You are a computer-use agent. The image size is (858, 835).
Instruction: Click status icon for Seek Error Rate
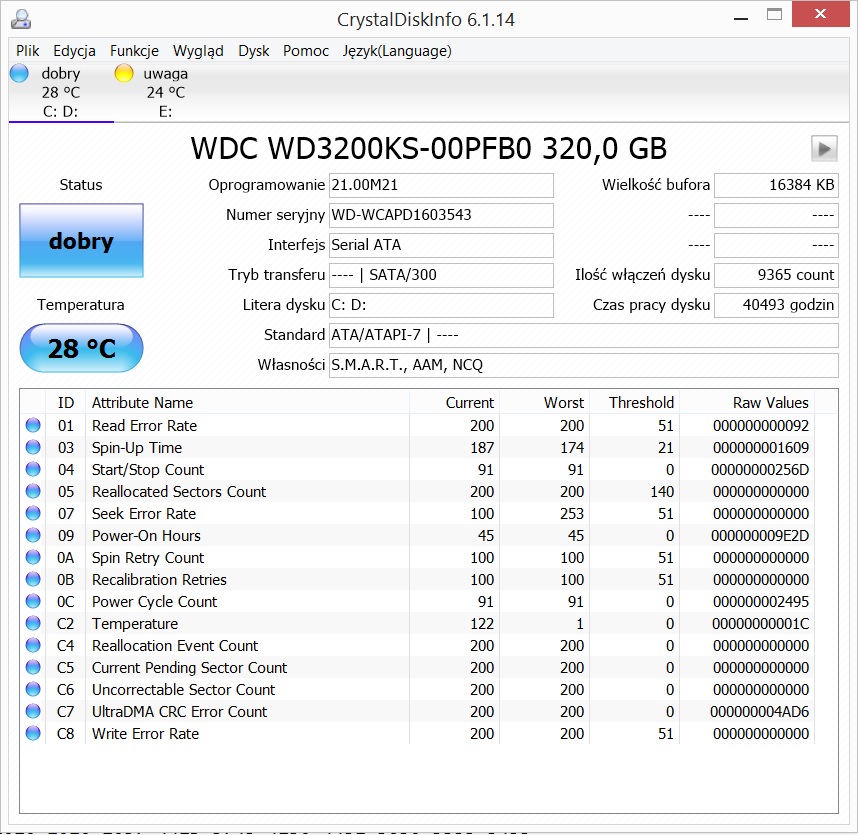[33, 513]
